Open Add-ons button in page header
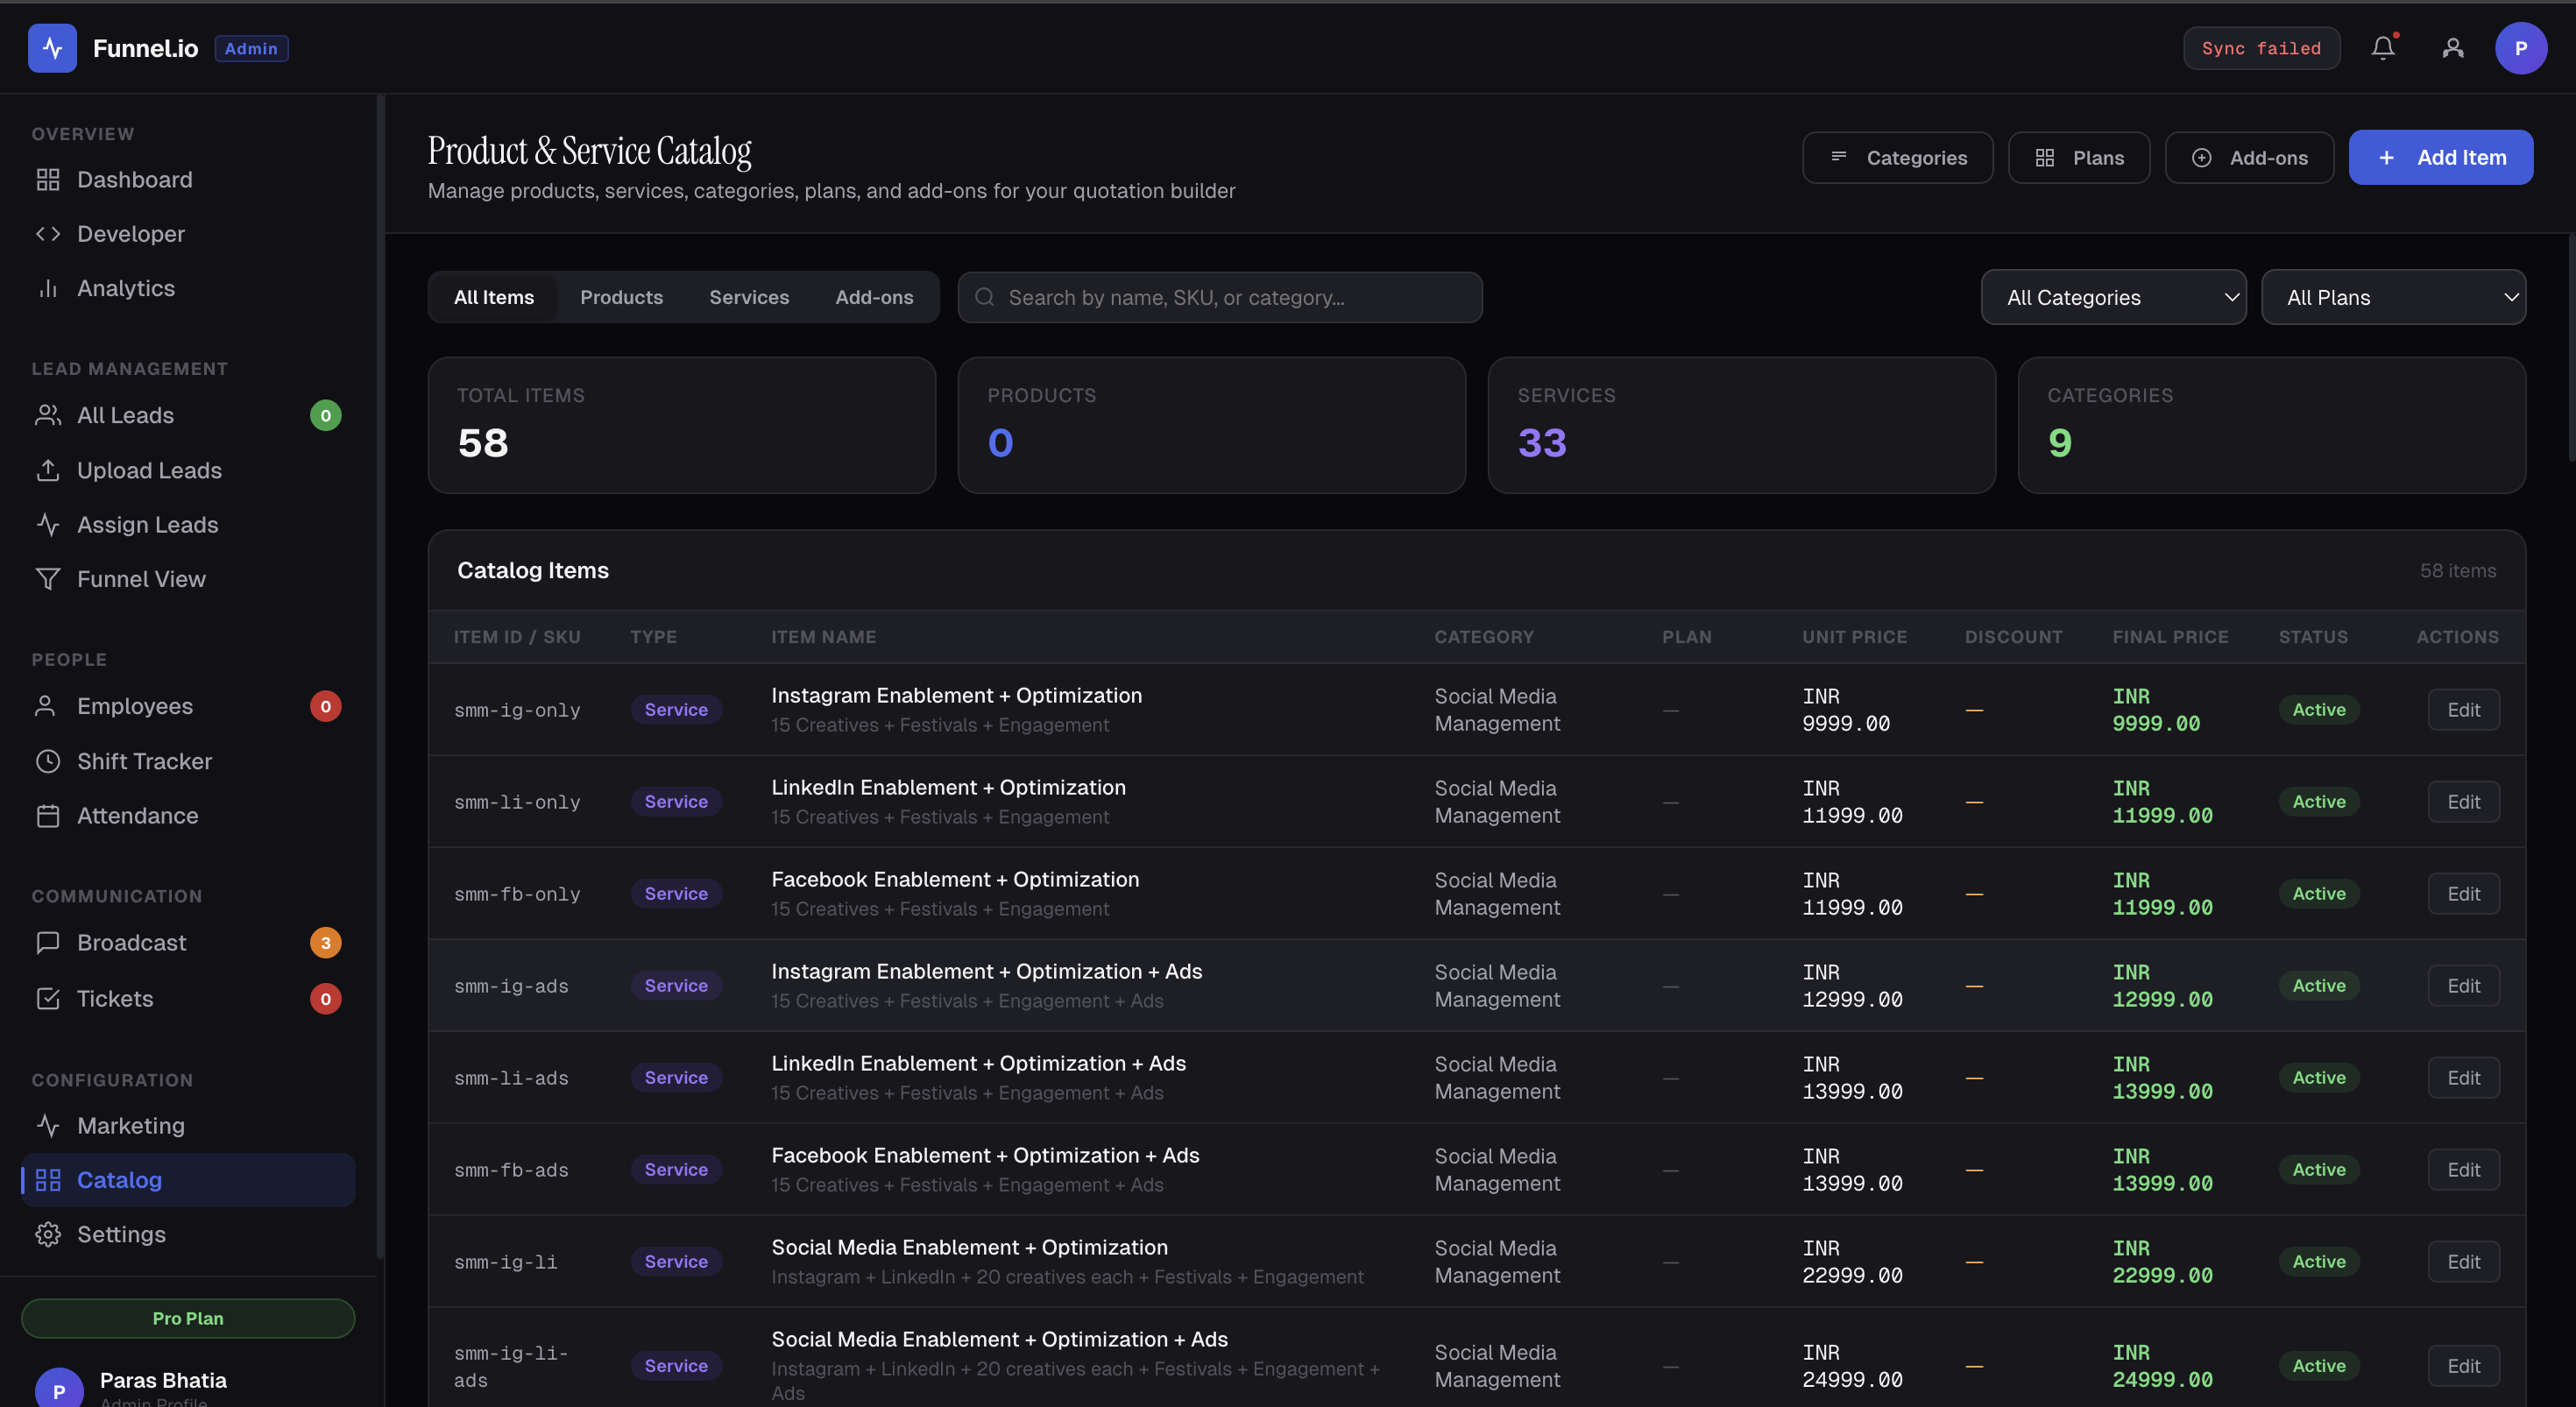2576x1407 pixels. point(2249,157)
